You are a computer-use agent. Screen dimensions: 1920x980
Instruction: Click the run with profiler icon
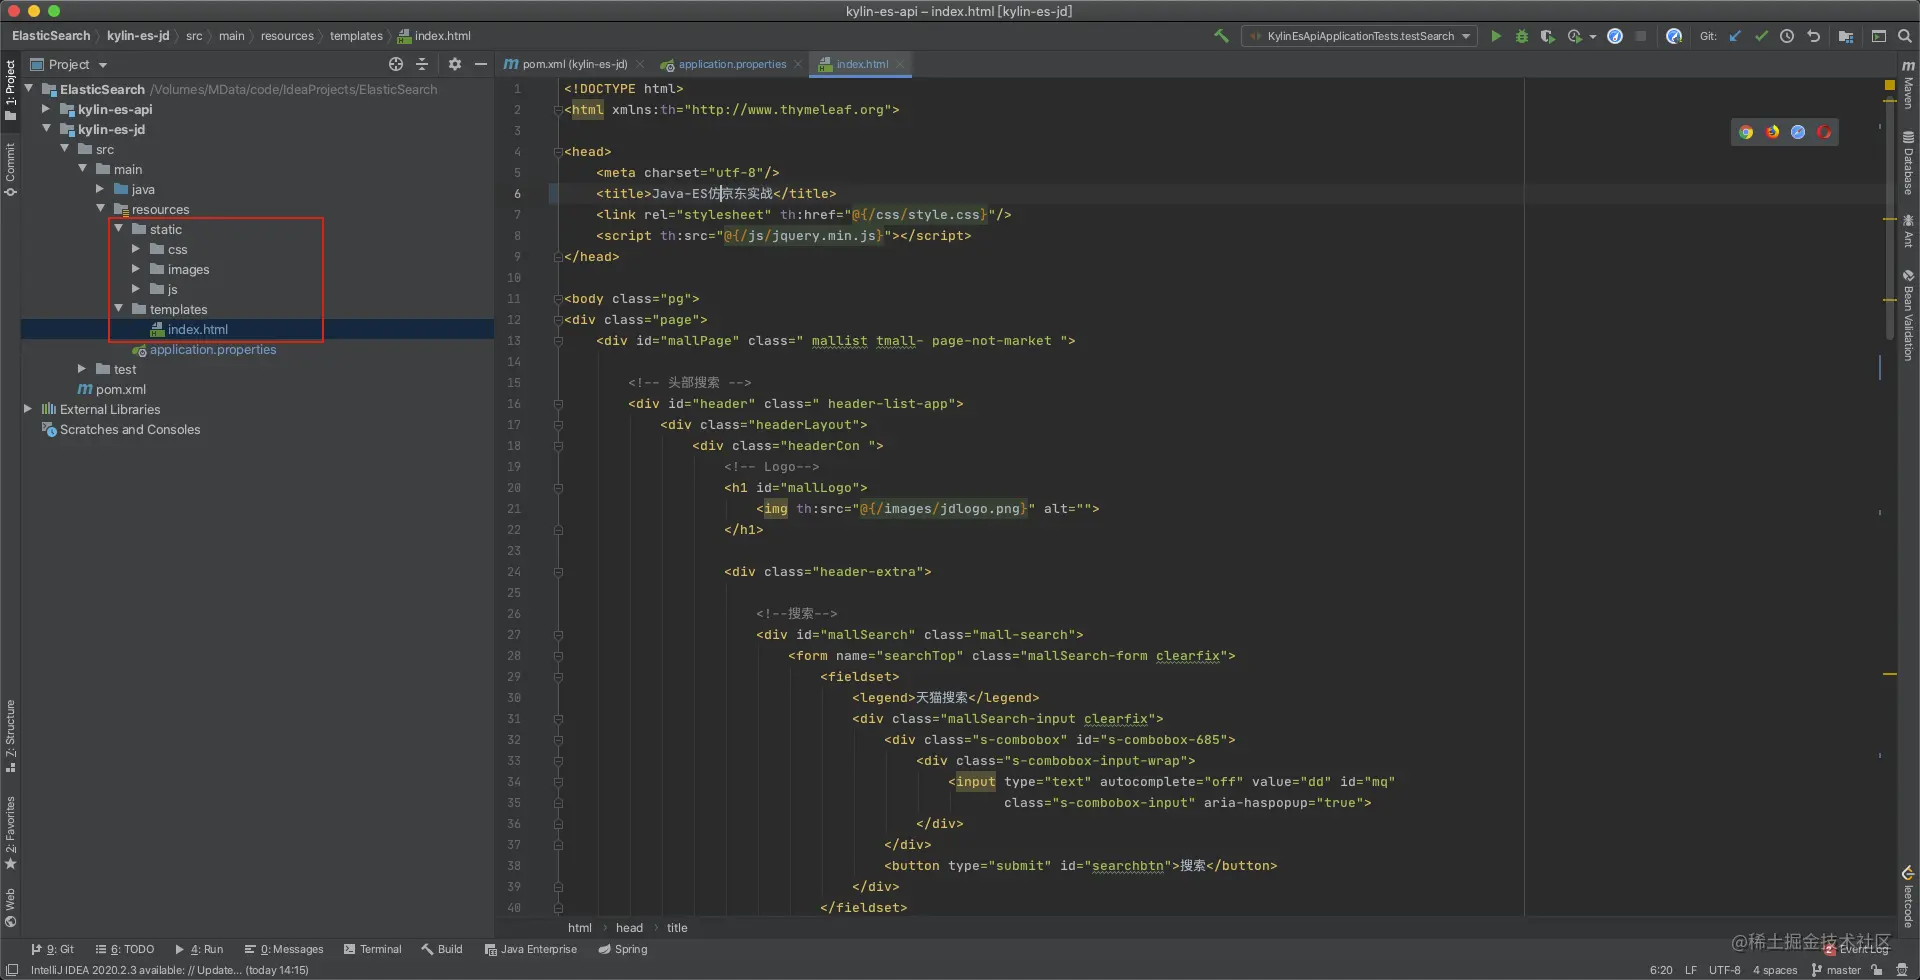1574,36
